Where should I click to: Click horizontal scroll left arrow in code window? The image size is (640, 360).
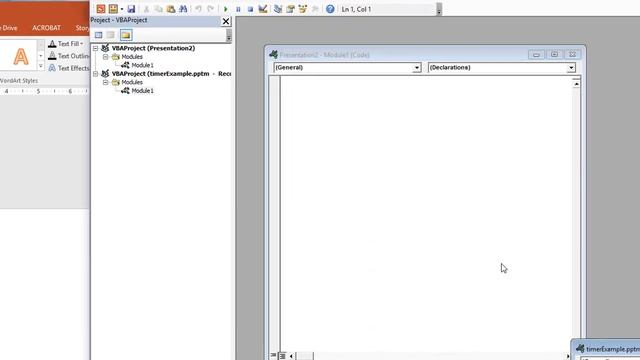coord(291,356)
